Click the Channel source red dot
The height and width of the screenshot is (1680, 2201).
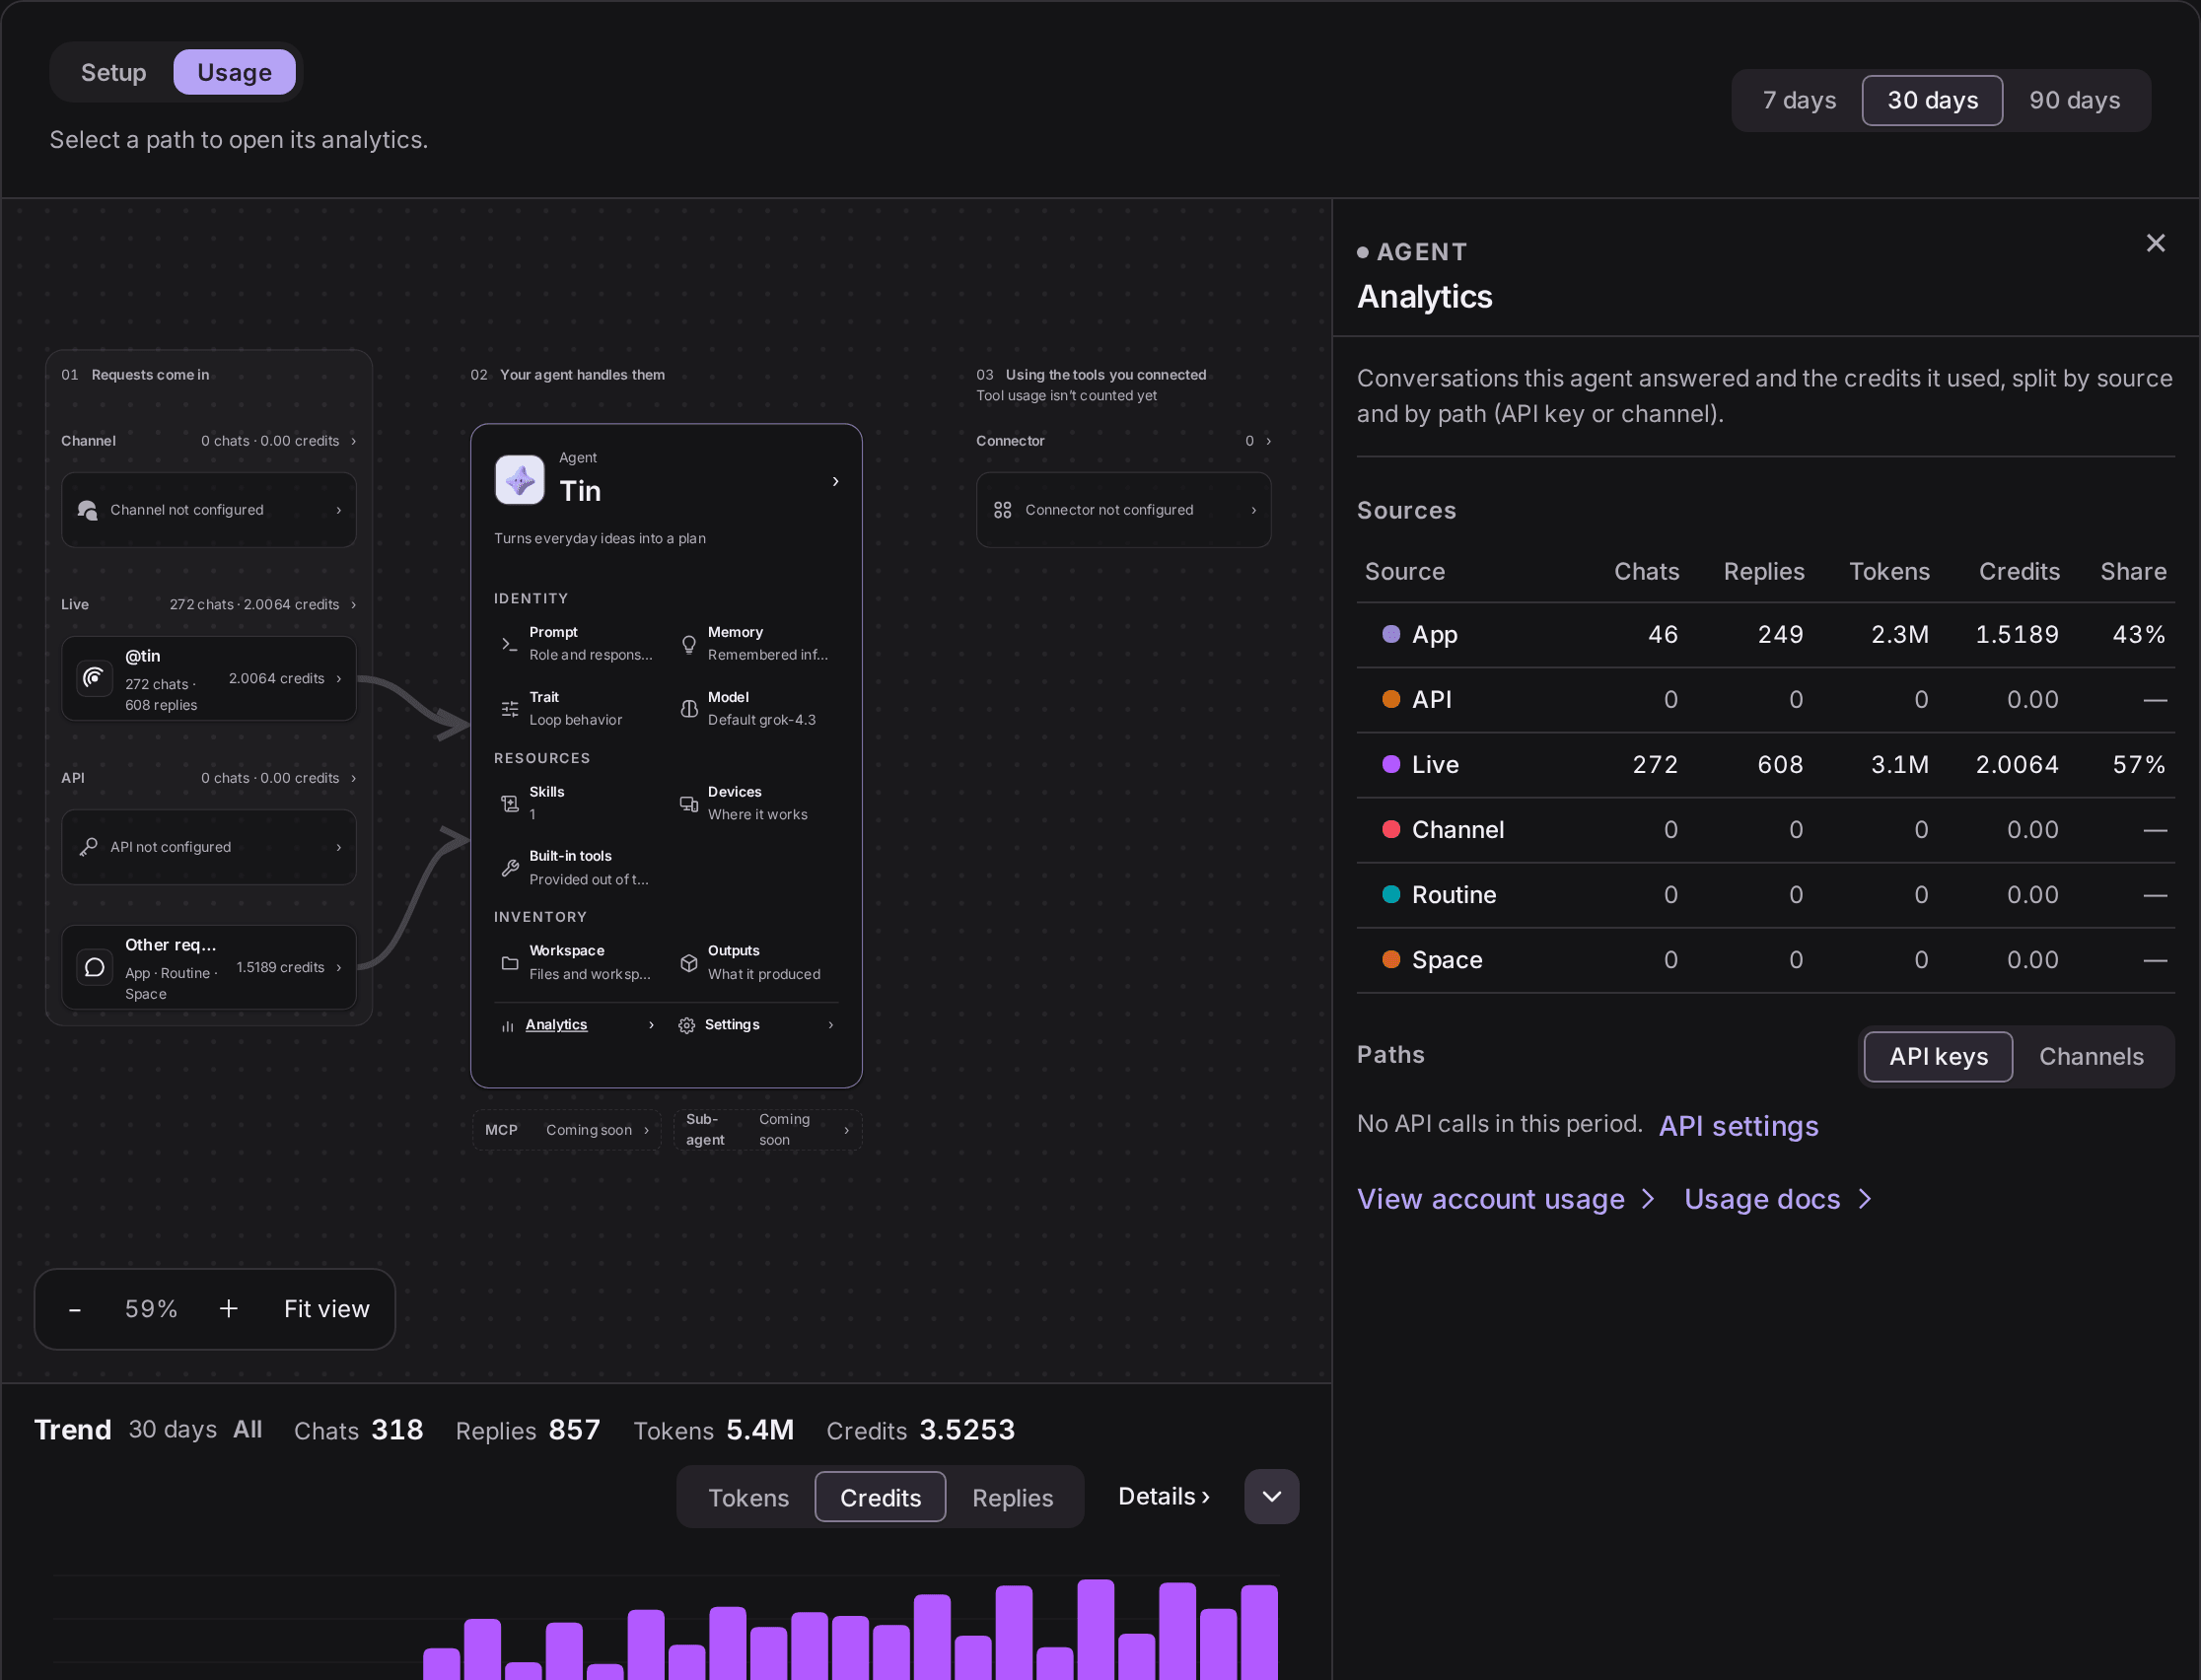(x=1390, y=829)
